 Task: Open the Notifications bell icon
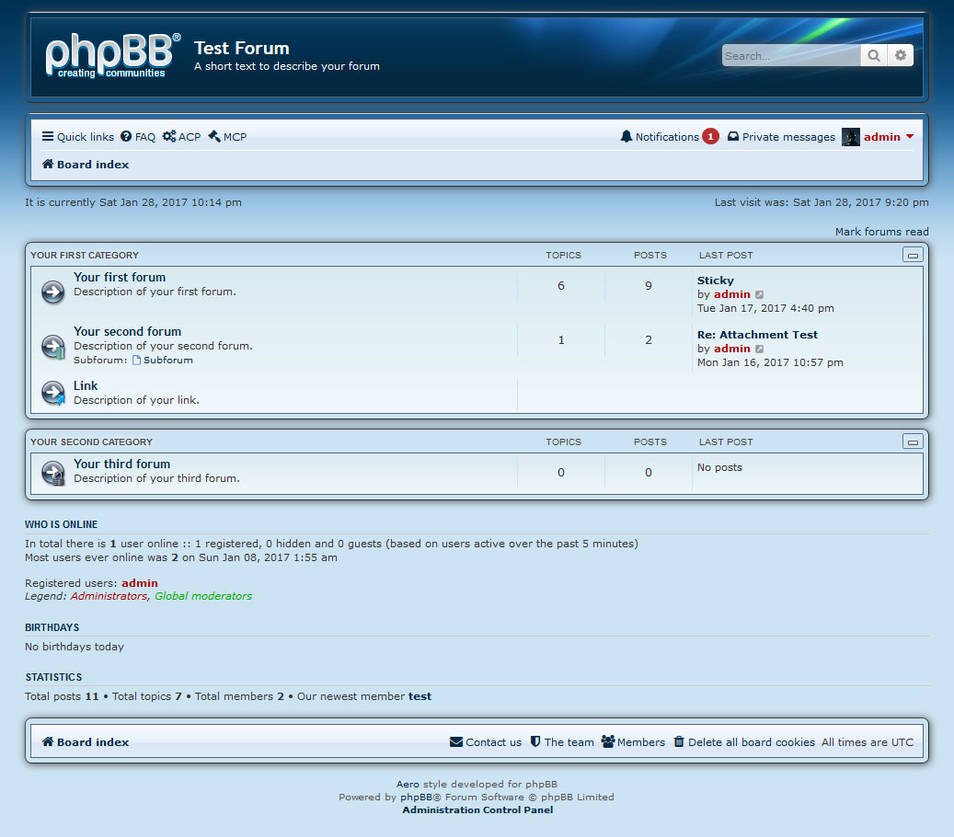tap(626, 136)
